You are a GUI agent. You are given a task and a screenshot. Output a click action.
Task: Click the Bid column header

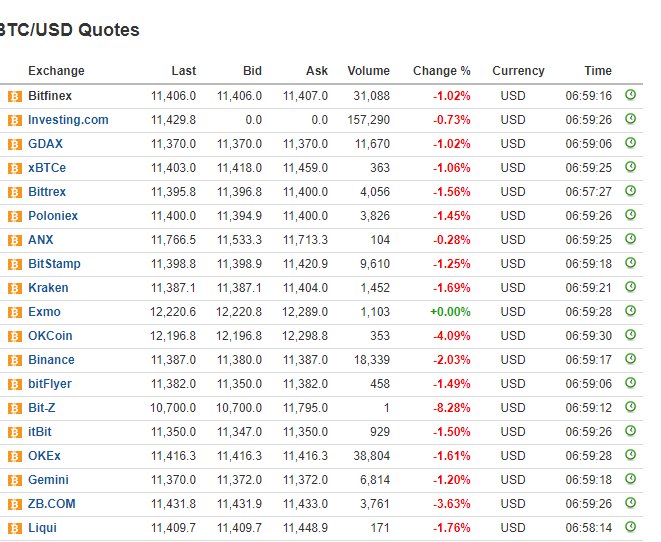point(253,71)
